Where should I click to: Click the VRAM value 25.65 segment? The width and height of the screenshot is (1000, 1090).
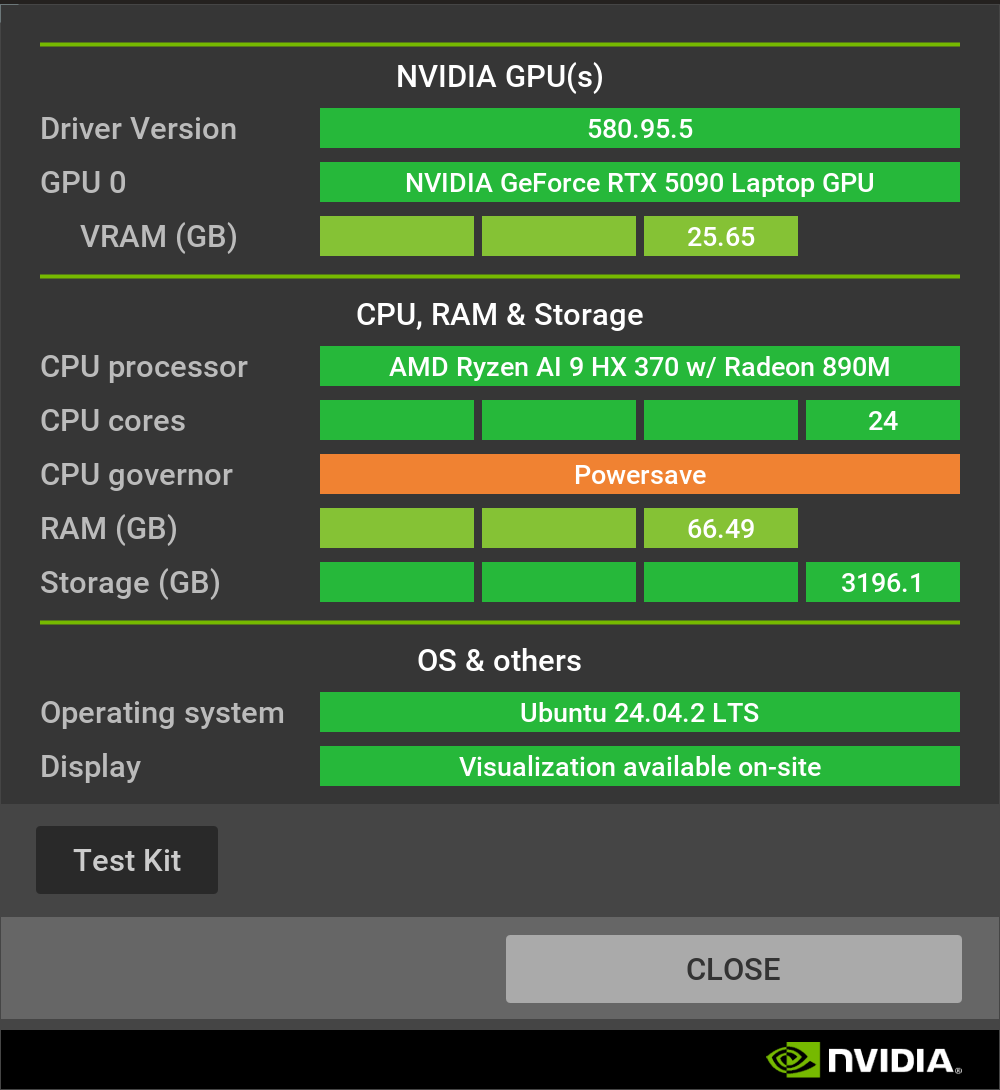coord(721,237)
